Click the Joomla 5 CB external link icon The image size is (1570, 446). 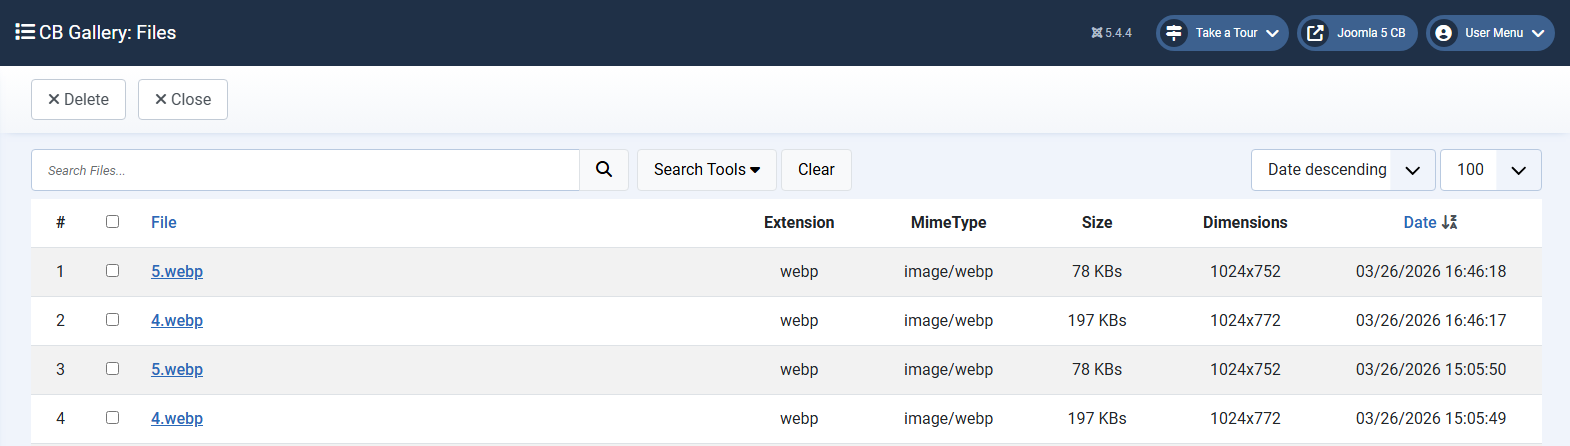[1315, 33]
